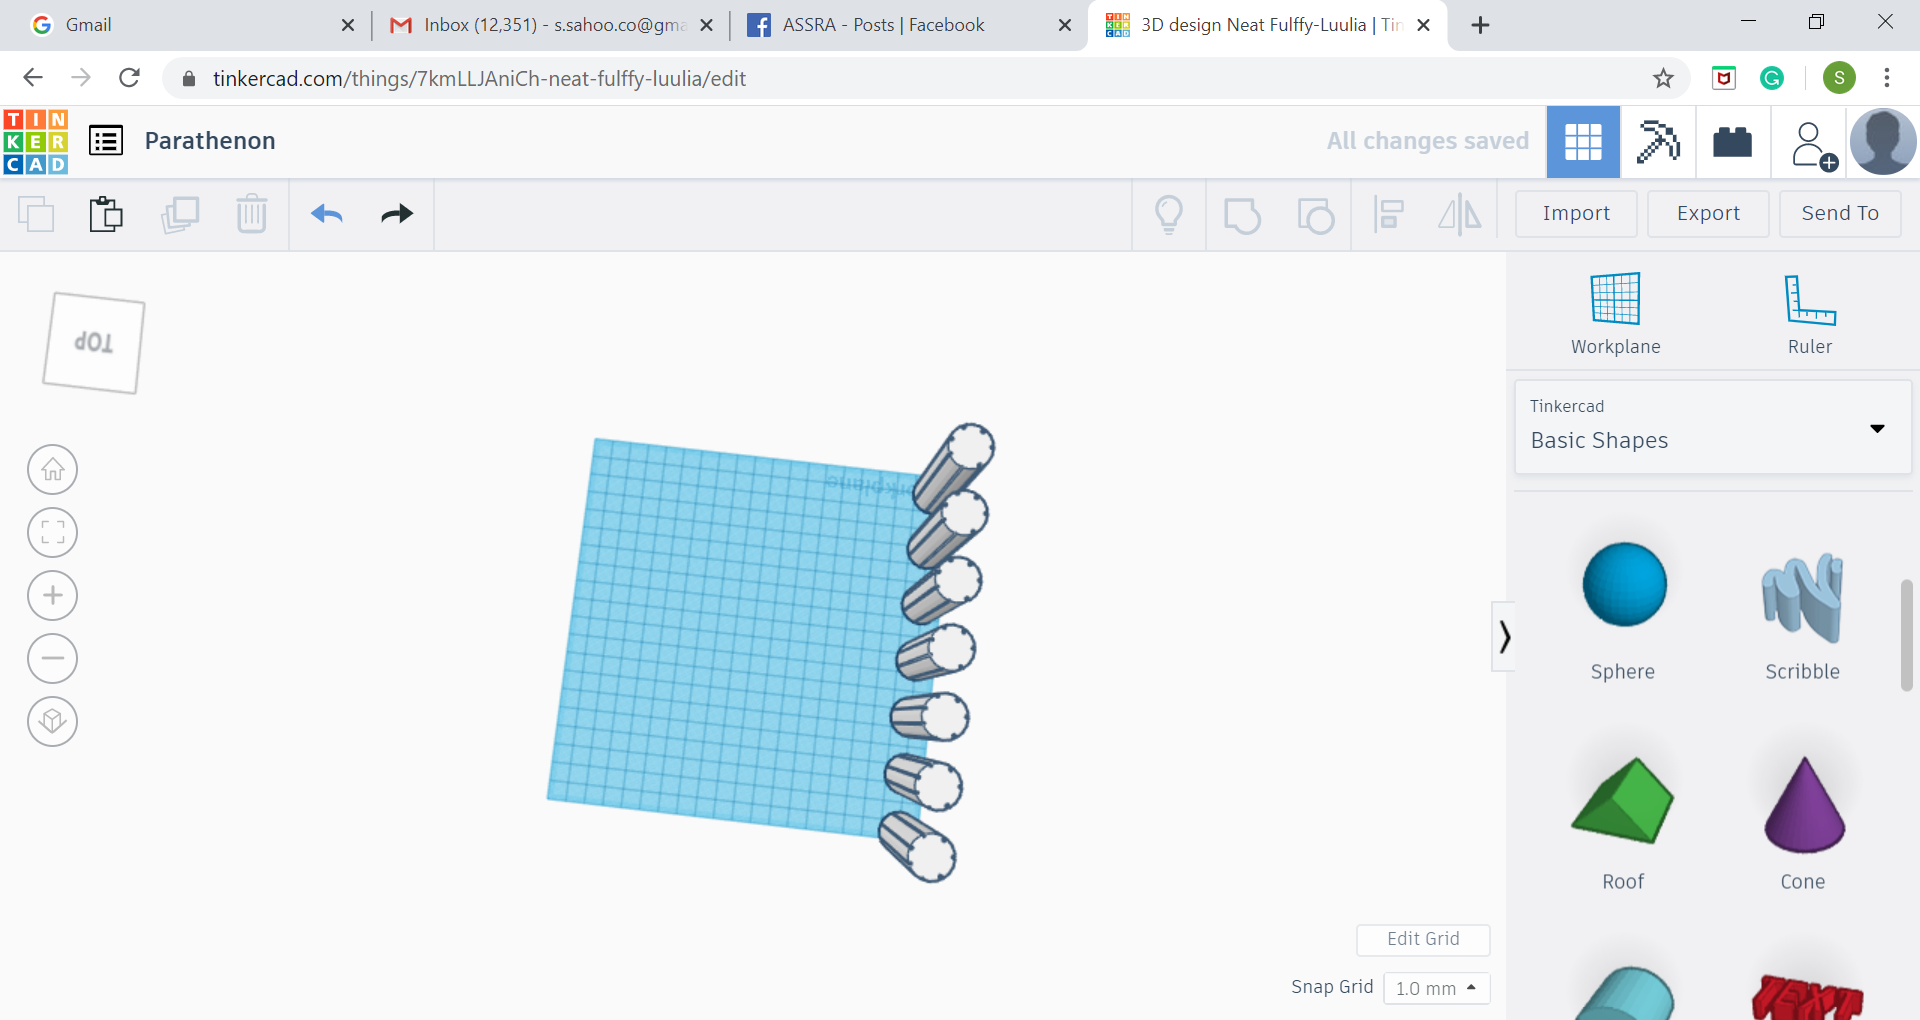Click the shapes panel scrollbar
The image size is (1920, 1020).
(1906, 634)
